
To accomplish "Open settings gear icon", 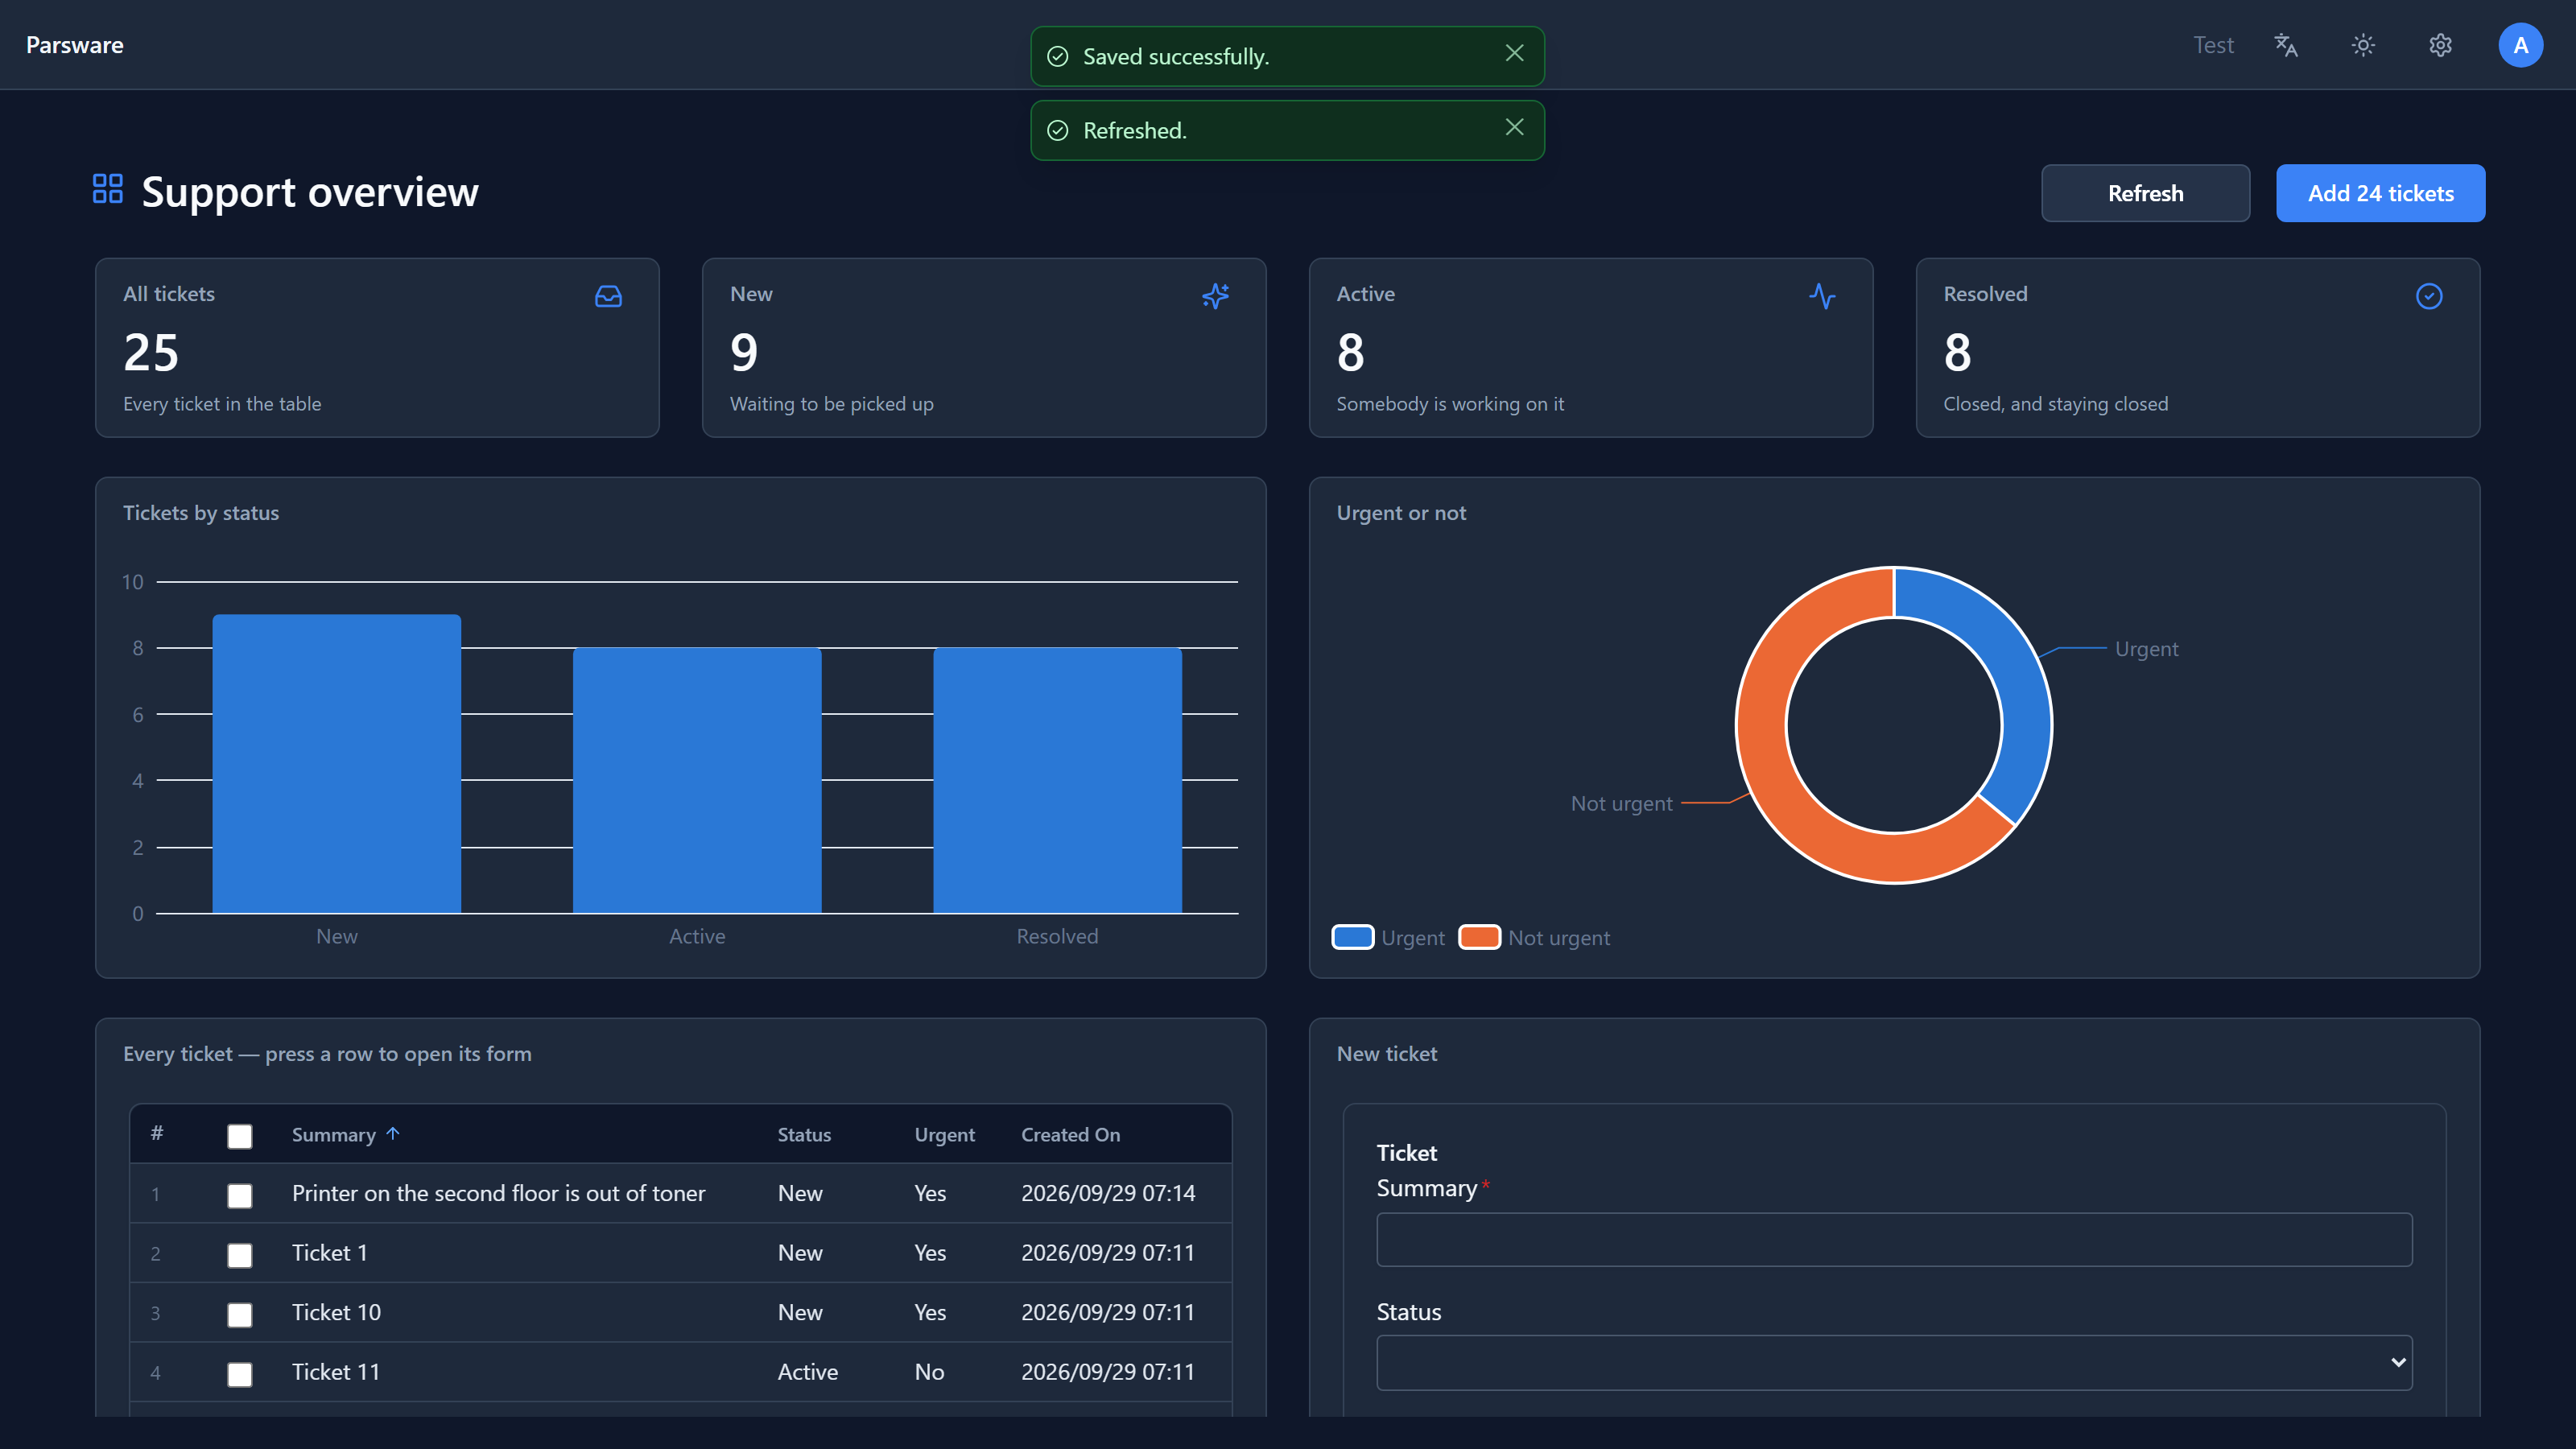I will tap(2440, 45).
